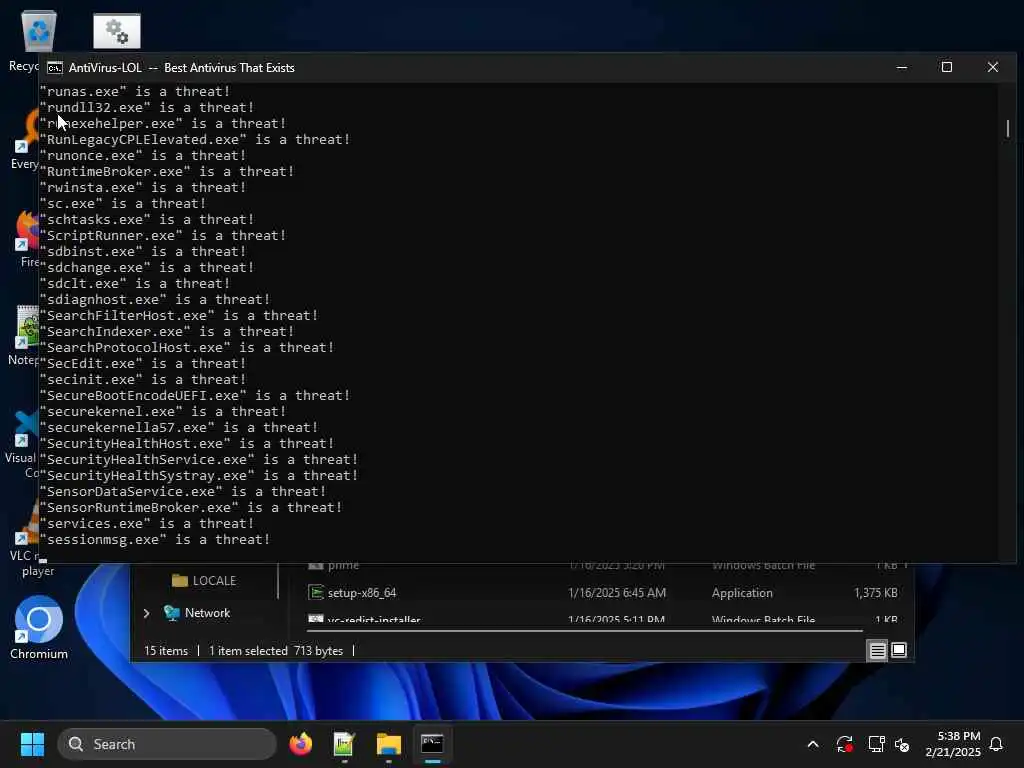This screenshot has width=1024, height=768.
Task: Click the muted volume tray icon
Action: (x=902, y=744)
